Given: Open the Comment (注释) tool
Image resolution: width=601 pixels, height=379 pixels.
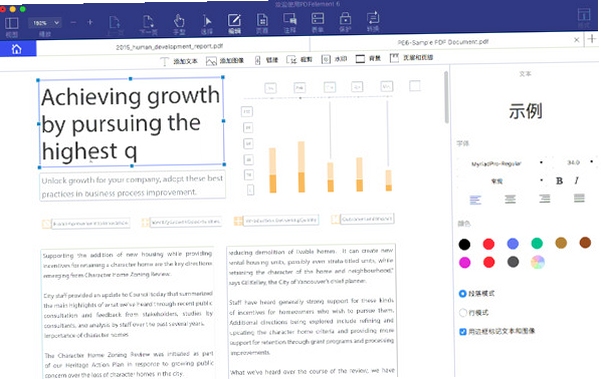Looking at the screenshot, I should [290, 23].
